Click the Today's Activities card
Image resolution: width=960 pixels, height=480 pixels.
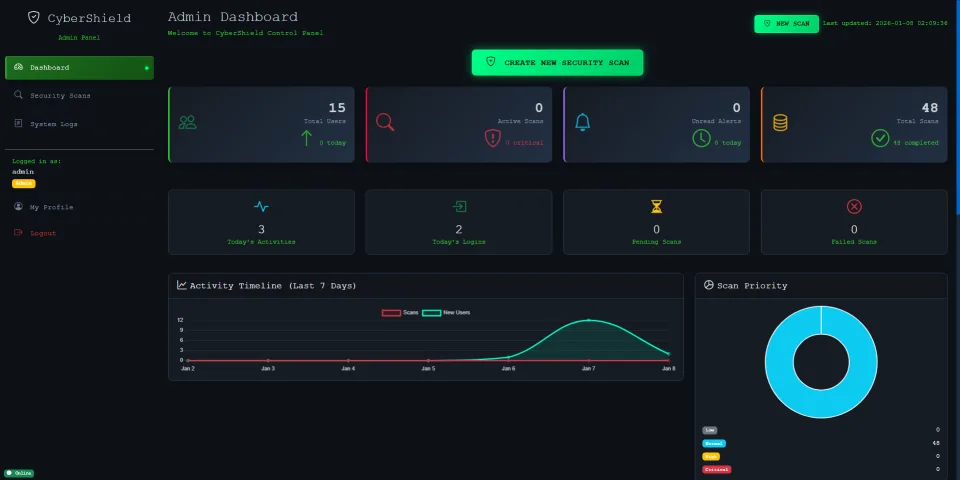(x=261, y=222)
